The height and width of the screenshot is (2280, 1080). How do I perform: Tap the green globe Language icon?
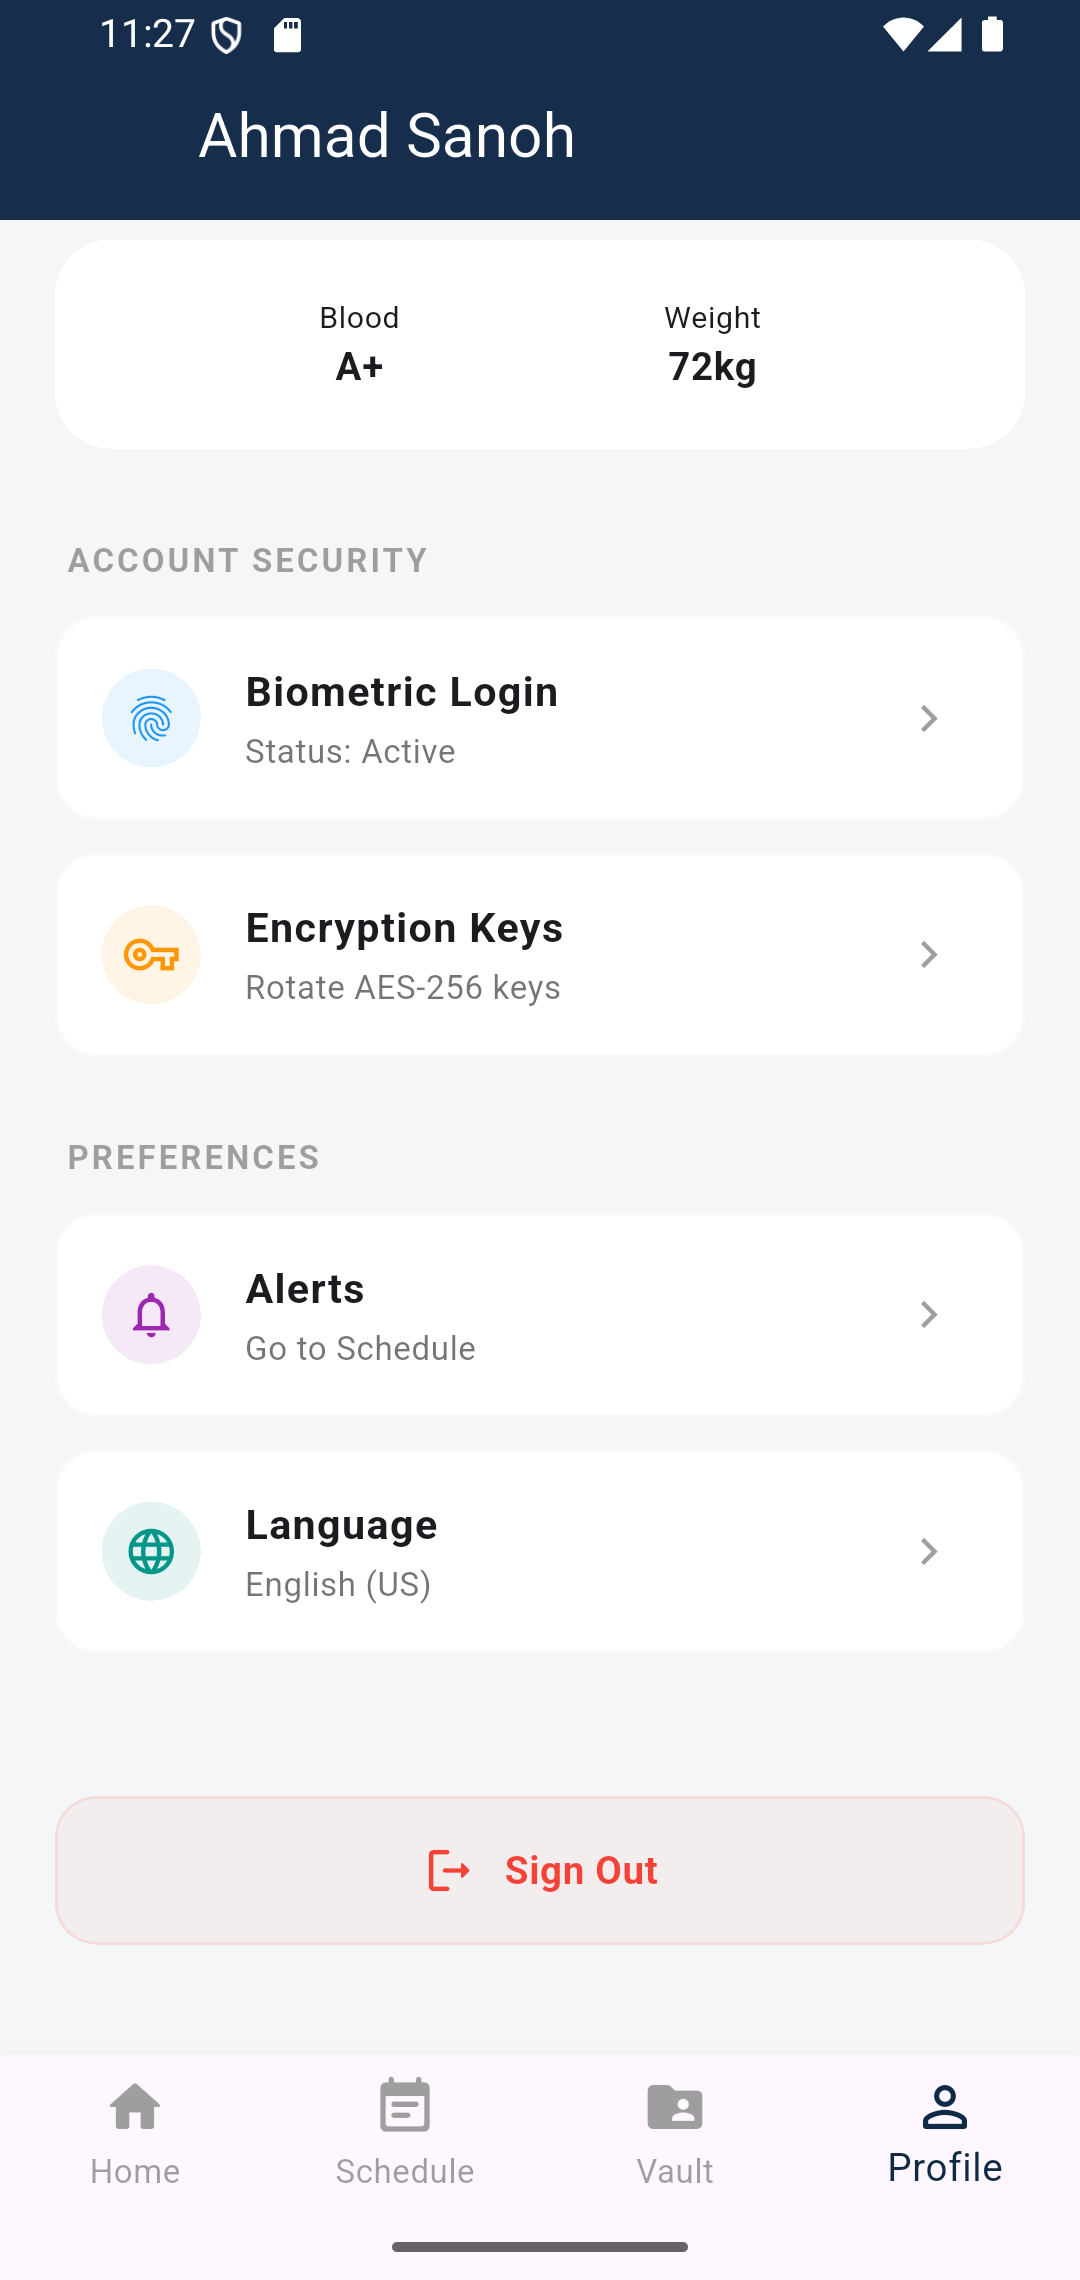pos(151,1551)
